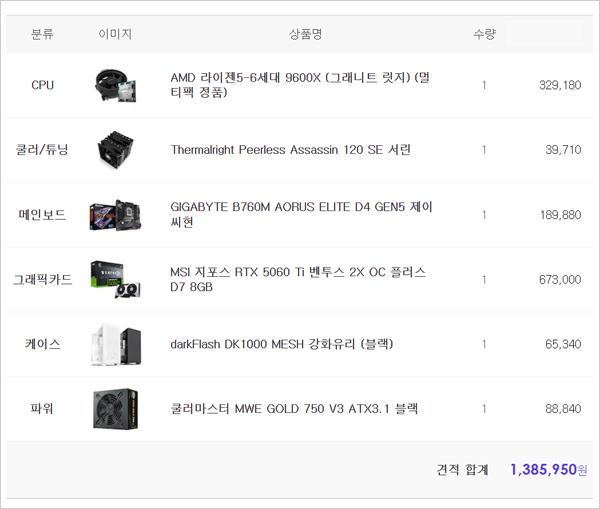The height and width of the screenshot is (509, 600).
Task: Open Thermalright Peerless Assassin 120 SE link
Action: [290, 150]
